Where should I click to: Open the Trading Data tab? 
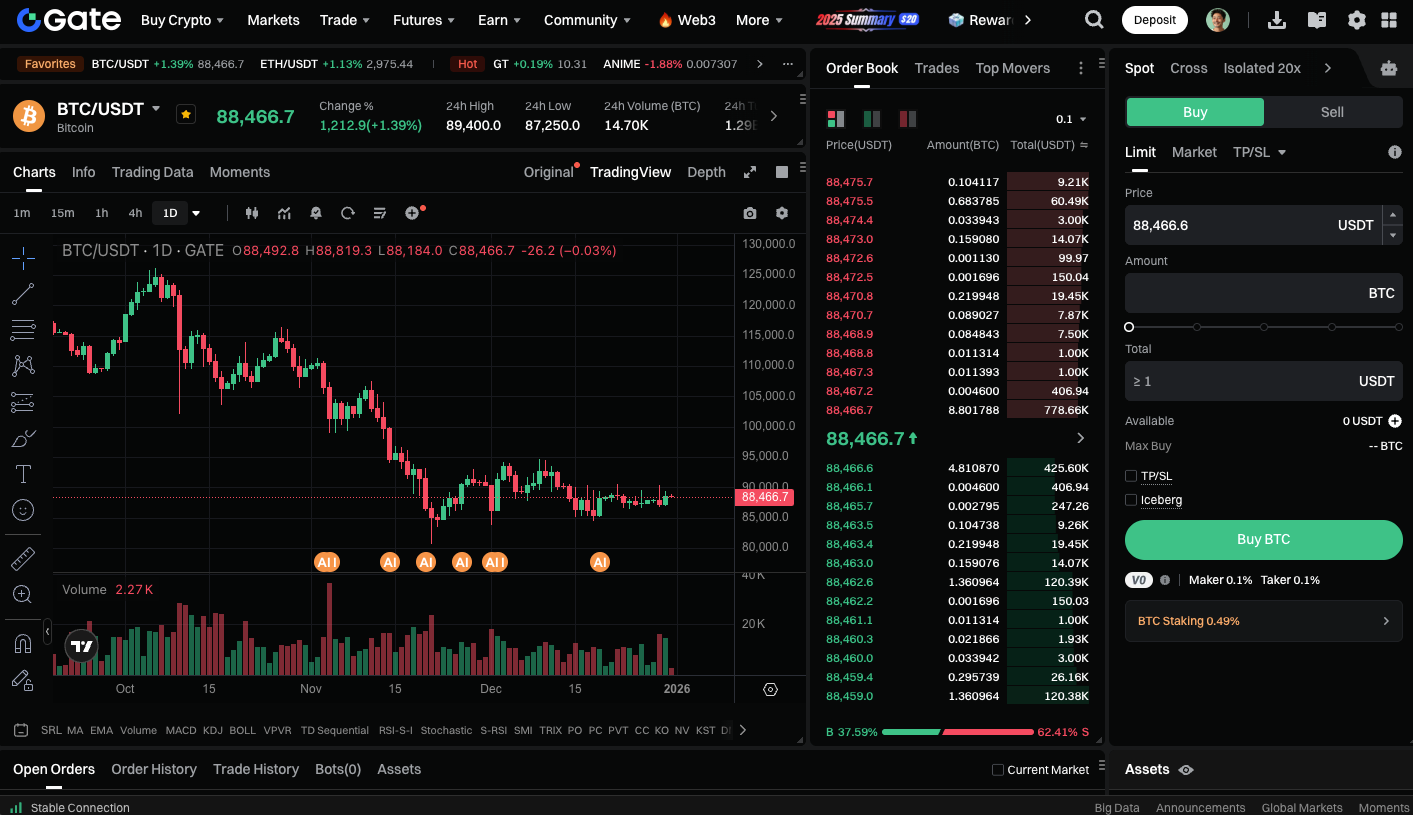[152, 172]
